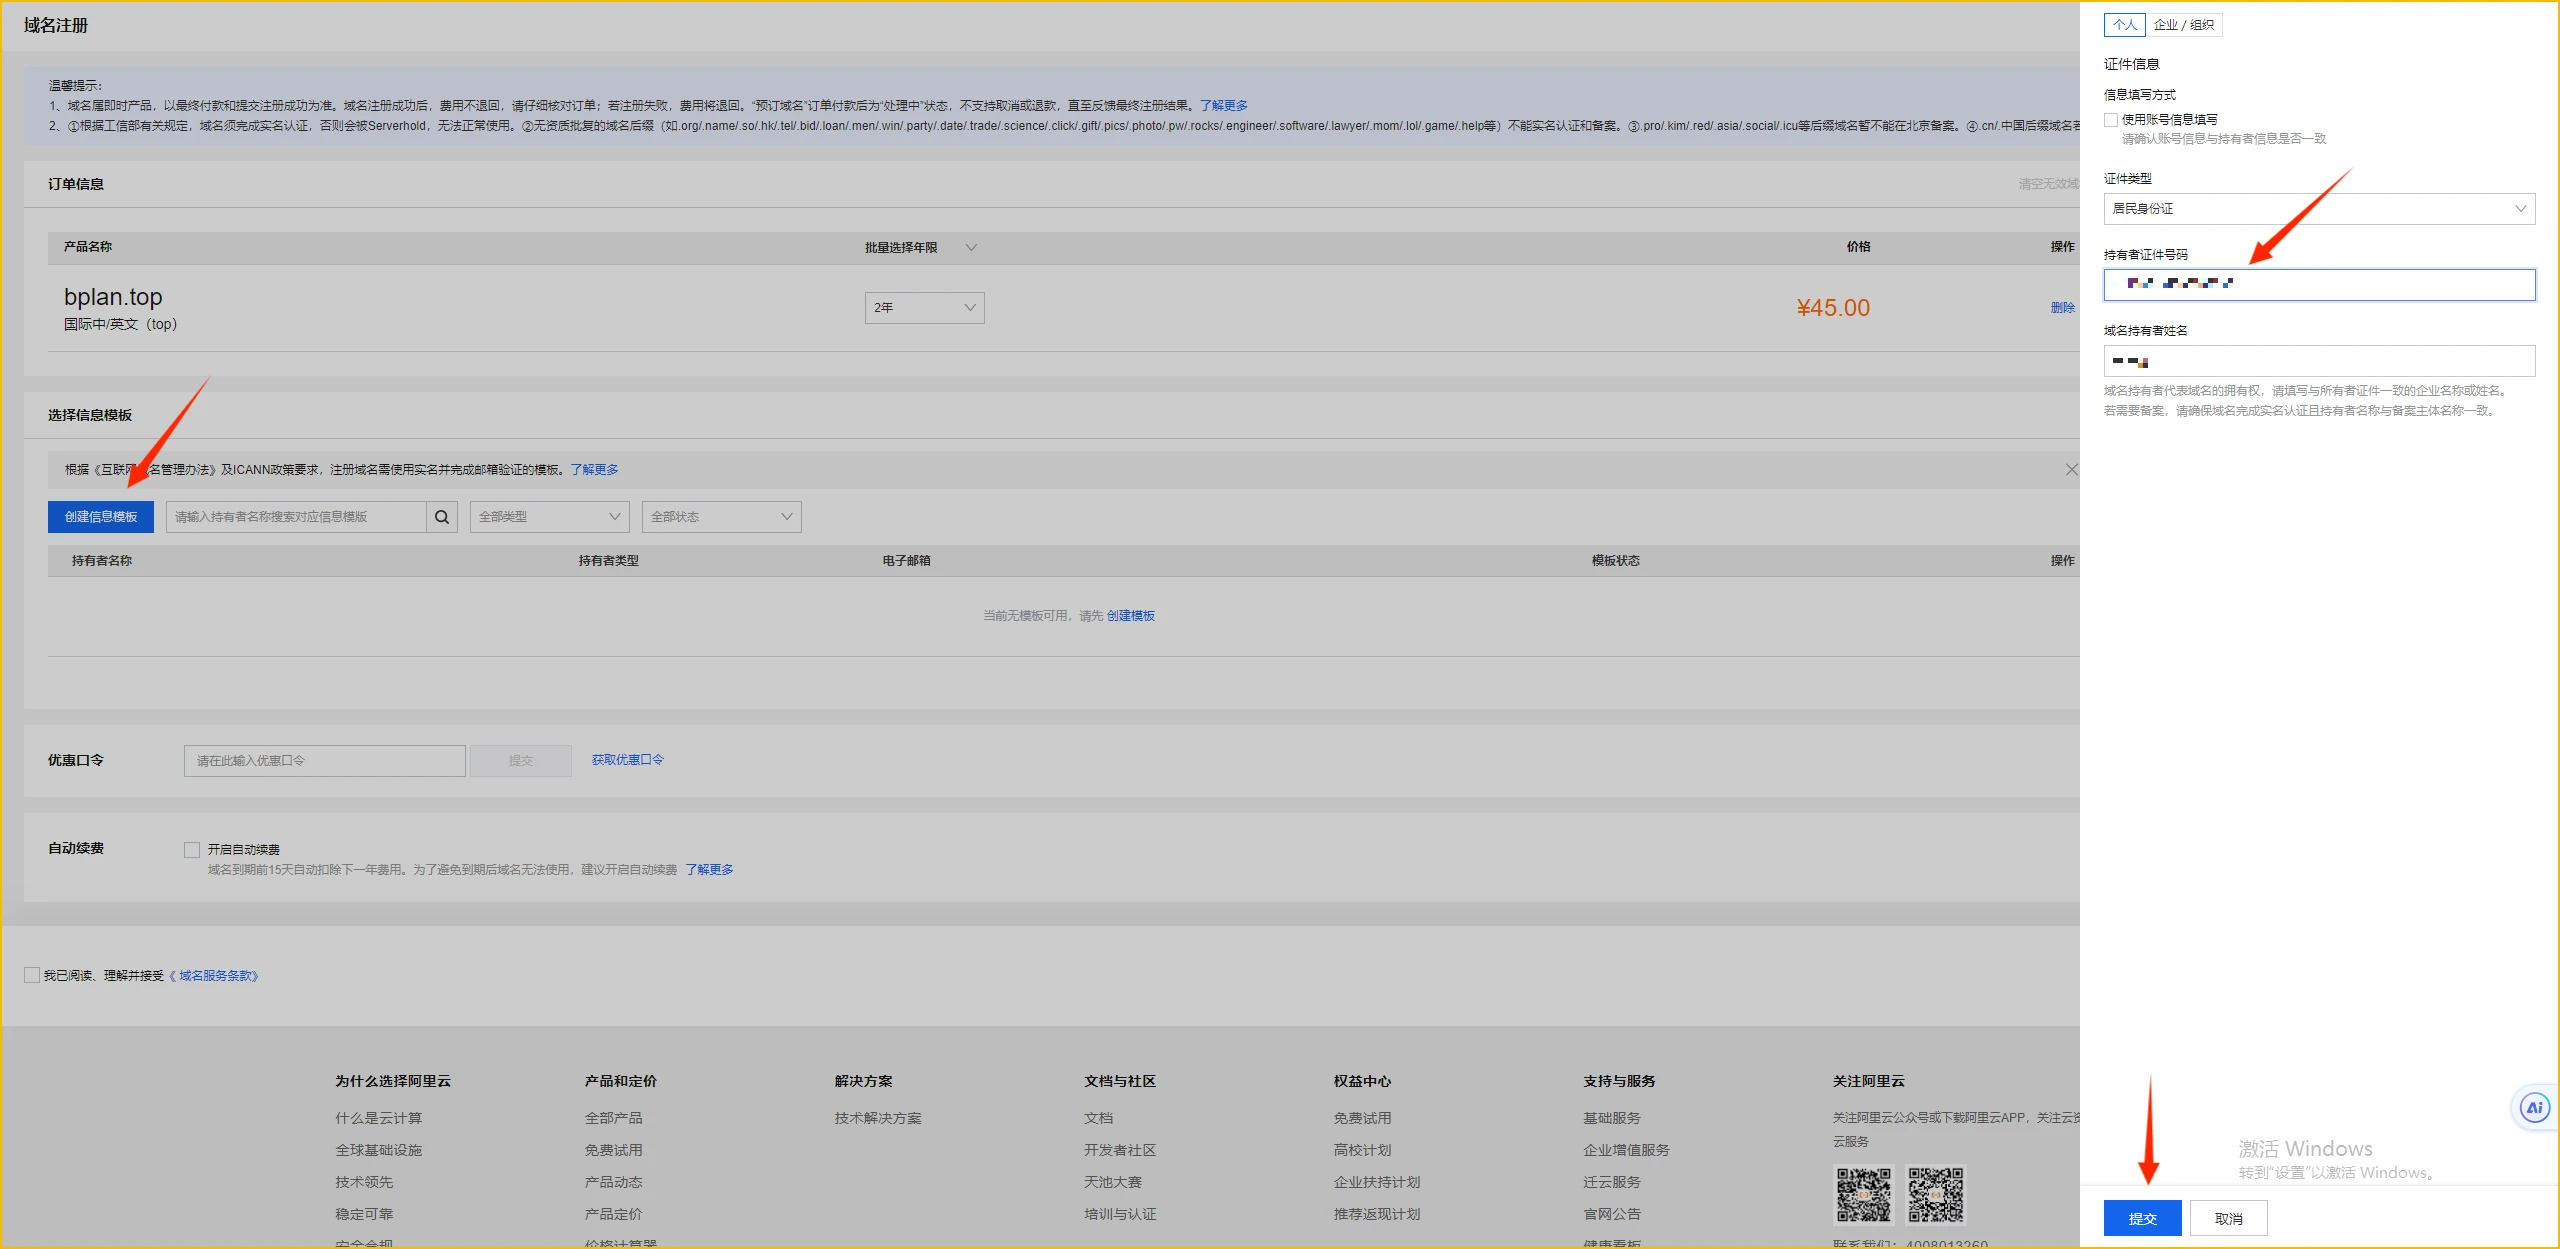Click 官网公告 footer link
Viewport: 2560px width, 1249px height.
(x=1612, y=1214)
